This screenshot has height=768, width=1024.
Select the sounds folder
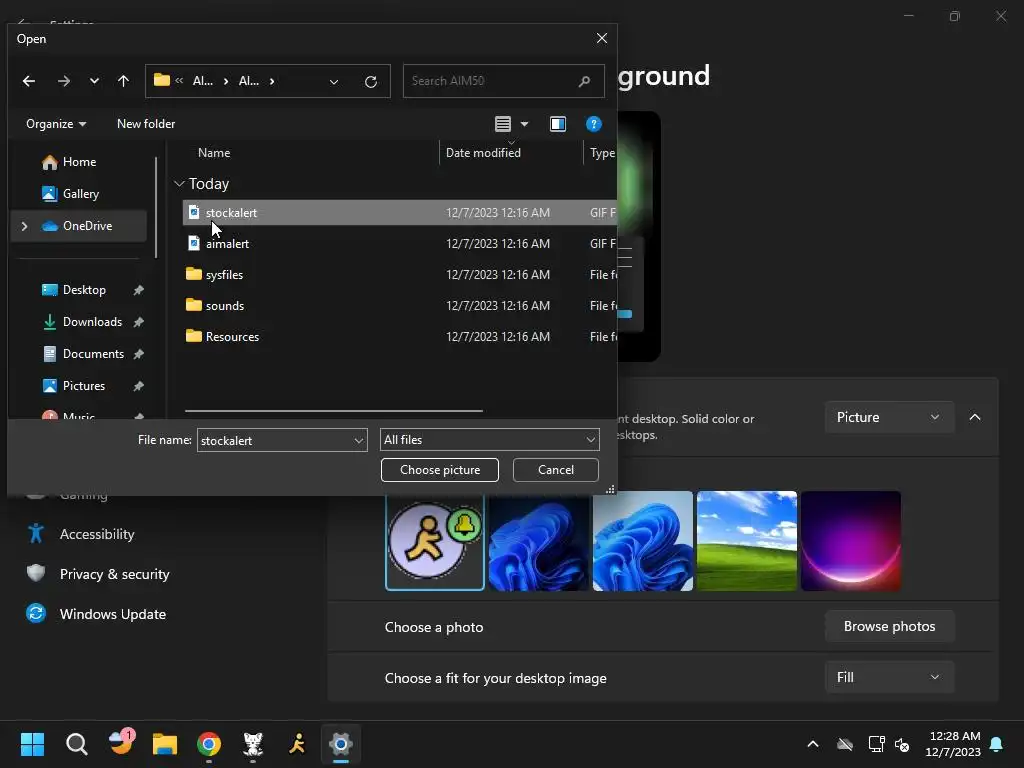coord(400,306)
